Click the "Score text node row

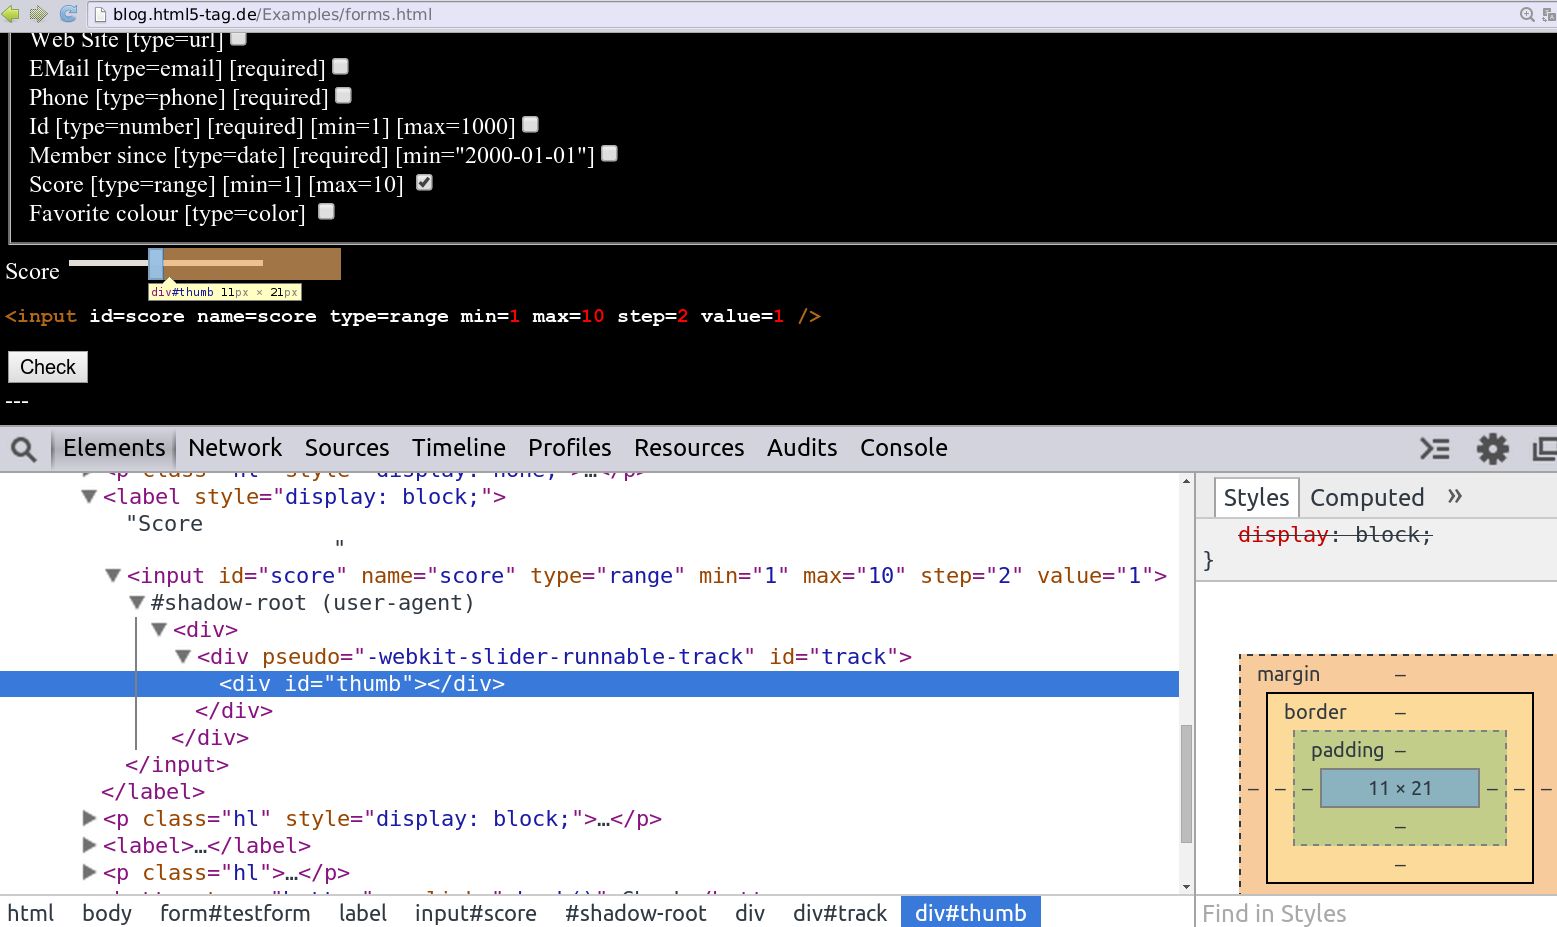(x=165, y=524)
